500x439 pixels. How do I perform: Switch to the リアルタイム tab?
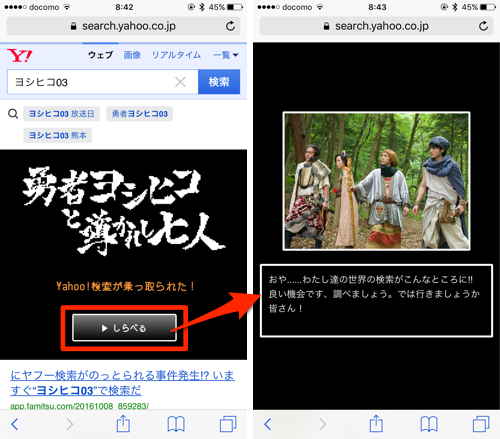[176, 55]
